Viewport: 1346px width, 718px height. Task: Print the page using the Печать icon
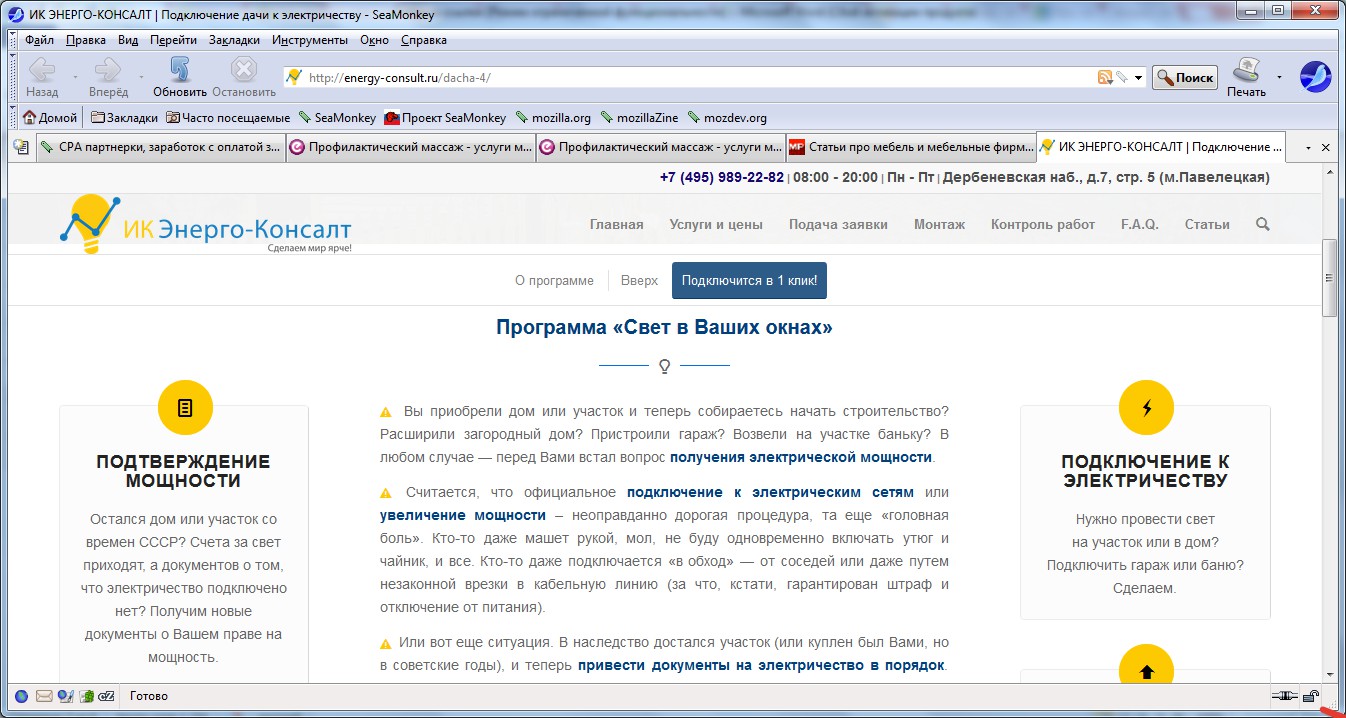coord(1246,76)
